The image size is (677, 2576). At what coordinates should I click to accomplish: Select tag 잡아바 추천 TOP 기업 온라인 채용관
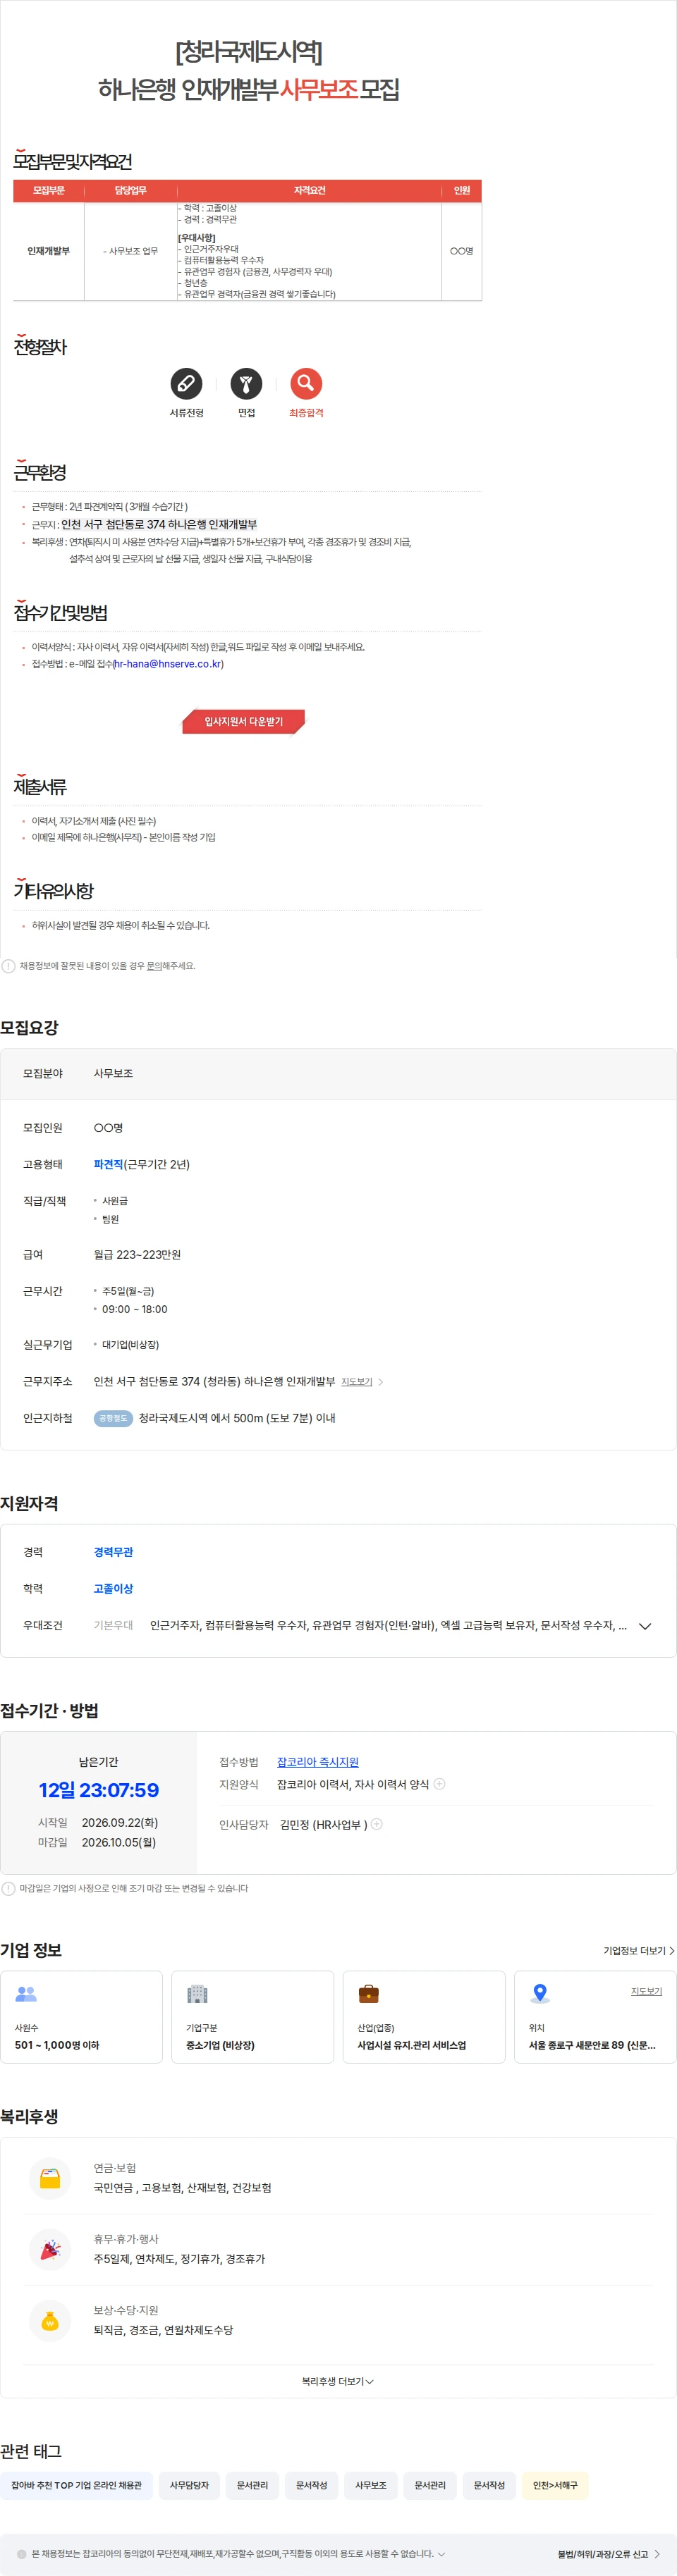(76, 2485)
